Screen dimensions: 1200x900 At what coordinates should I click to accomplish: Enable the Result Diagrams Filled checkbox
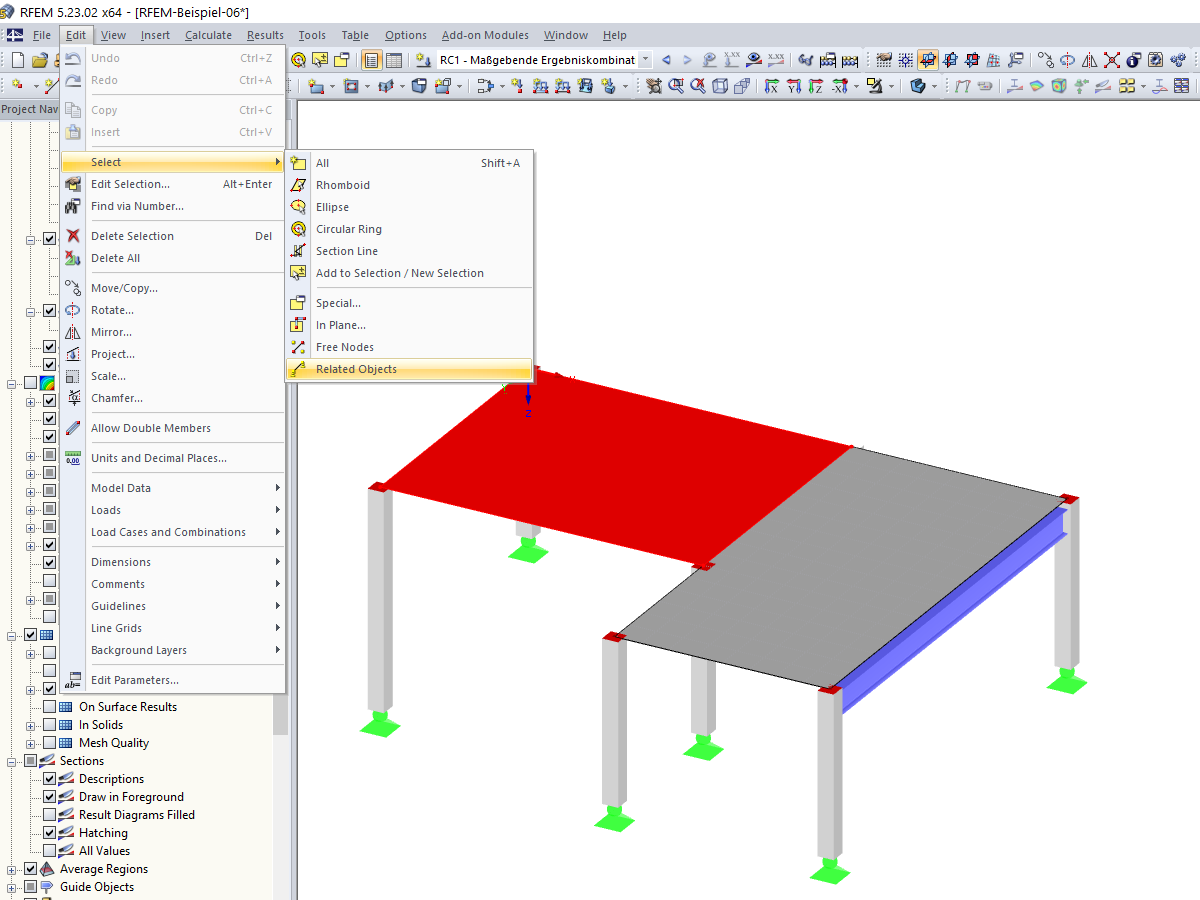49,814
